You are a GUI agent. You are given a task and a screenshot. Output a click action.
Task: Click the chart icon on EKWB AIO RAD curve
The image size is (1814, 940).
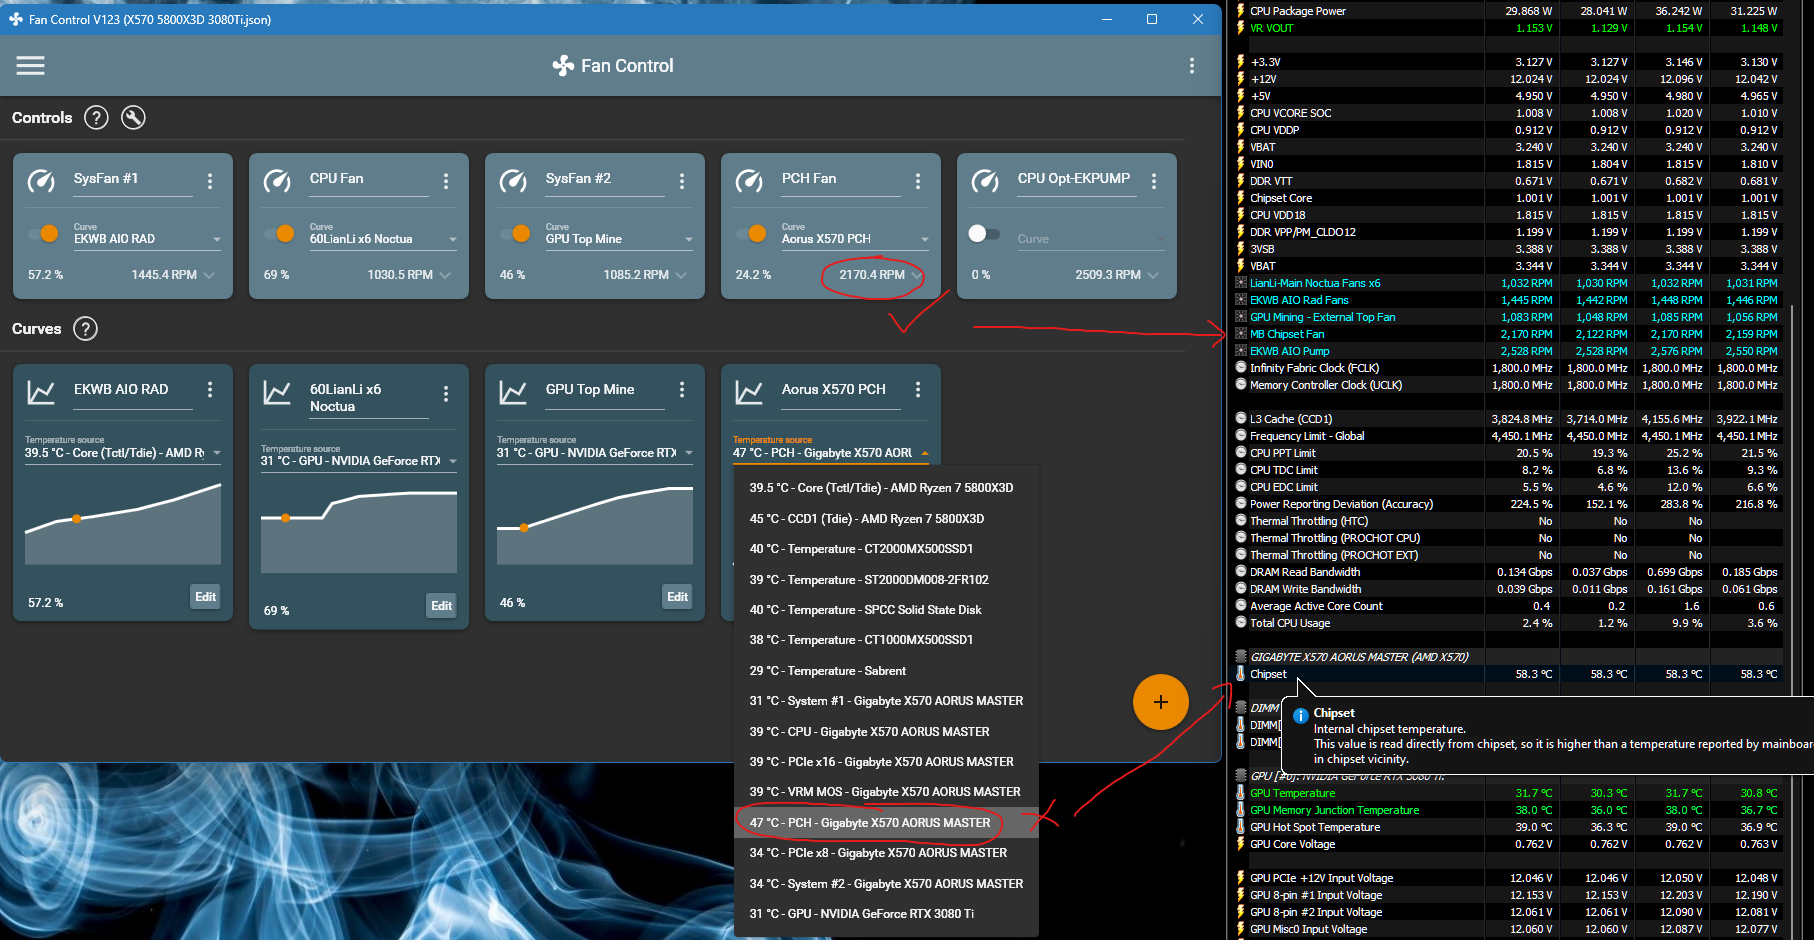tap(40, 391)
